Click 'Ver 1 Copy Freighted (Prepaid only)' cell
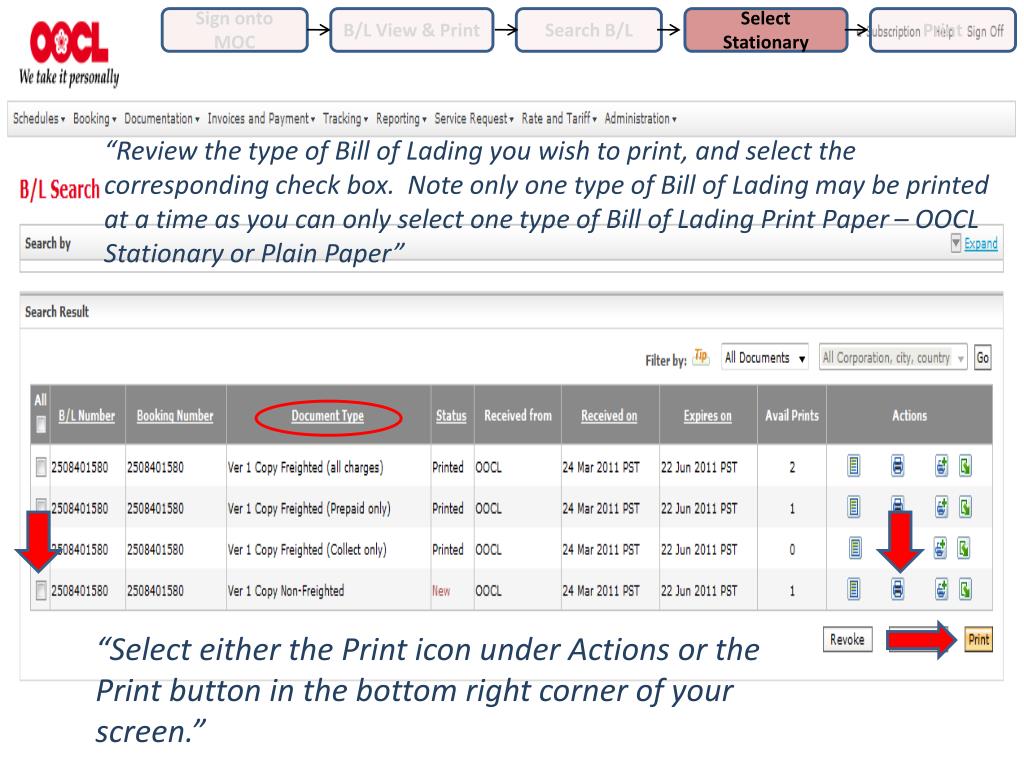Viewport: 1024px width, 768px height. [309, 509]
